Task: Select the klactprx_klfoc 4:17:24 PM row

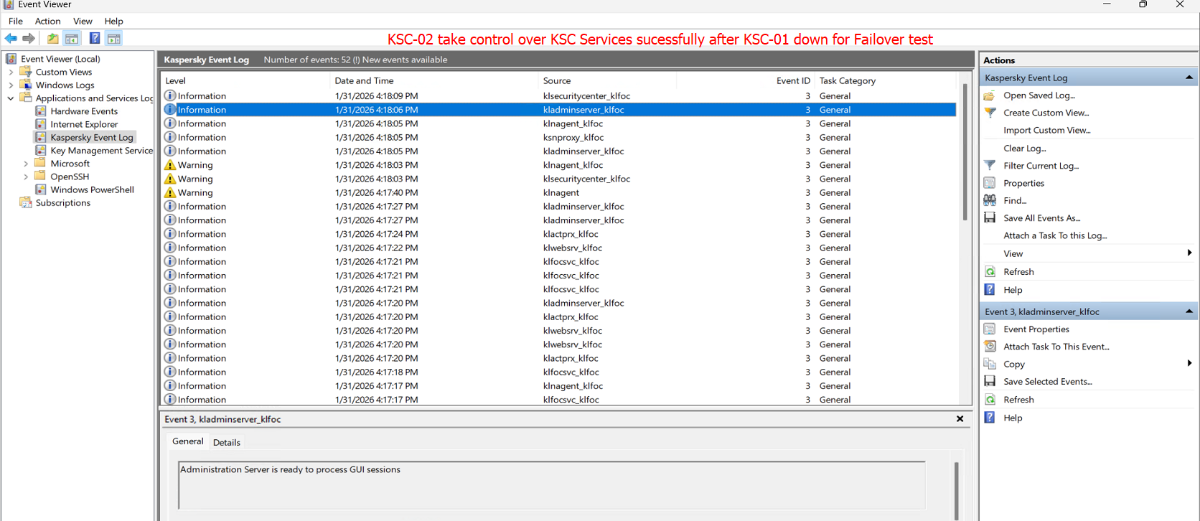Action: pos(559,234)
